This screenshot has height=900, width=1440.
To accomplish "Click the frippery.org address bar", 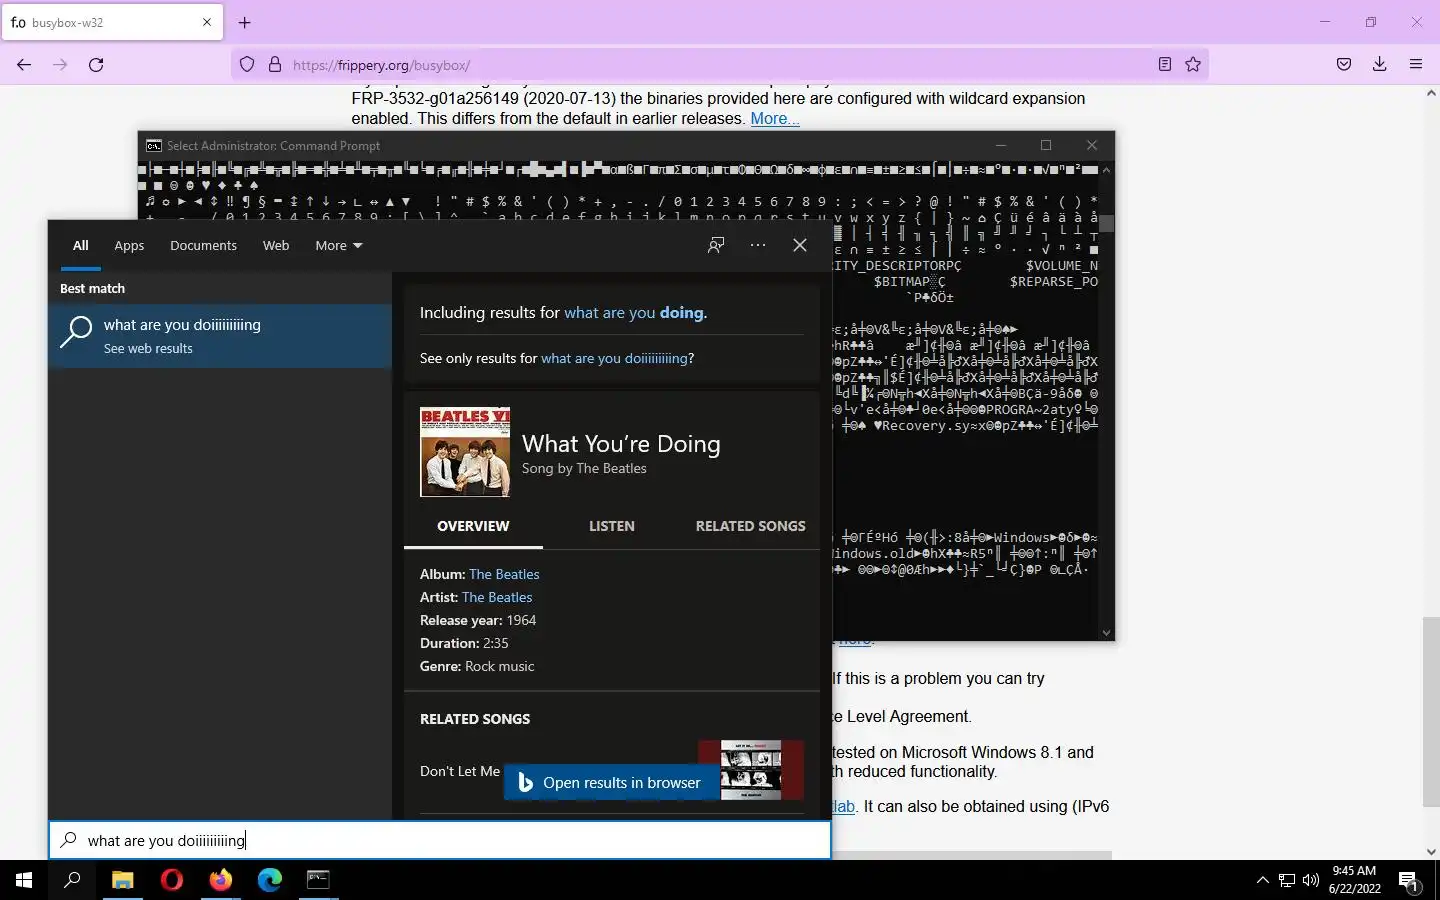I will point(720,65).
